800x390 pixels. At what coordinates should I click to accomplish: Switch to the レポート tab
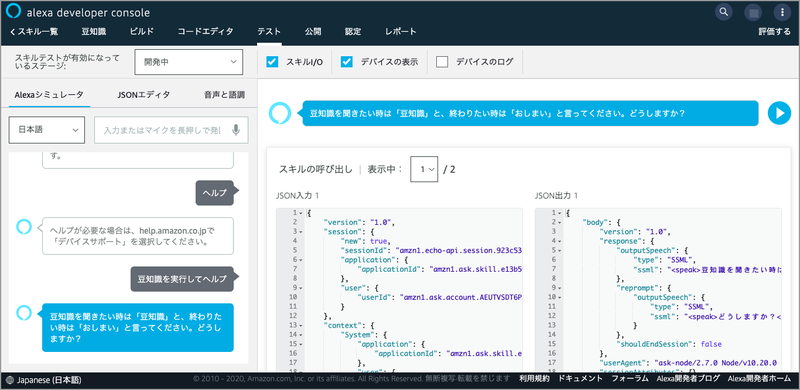401,32
